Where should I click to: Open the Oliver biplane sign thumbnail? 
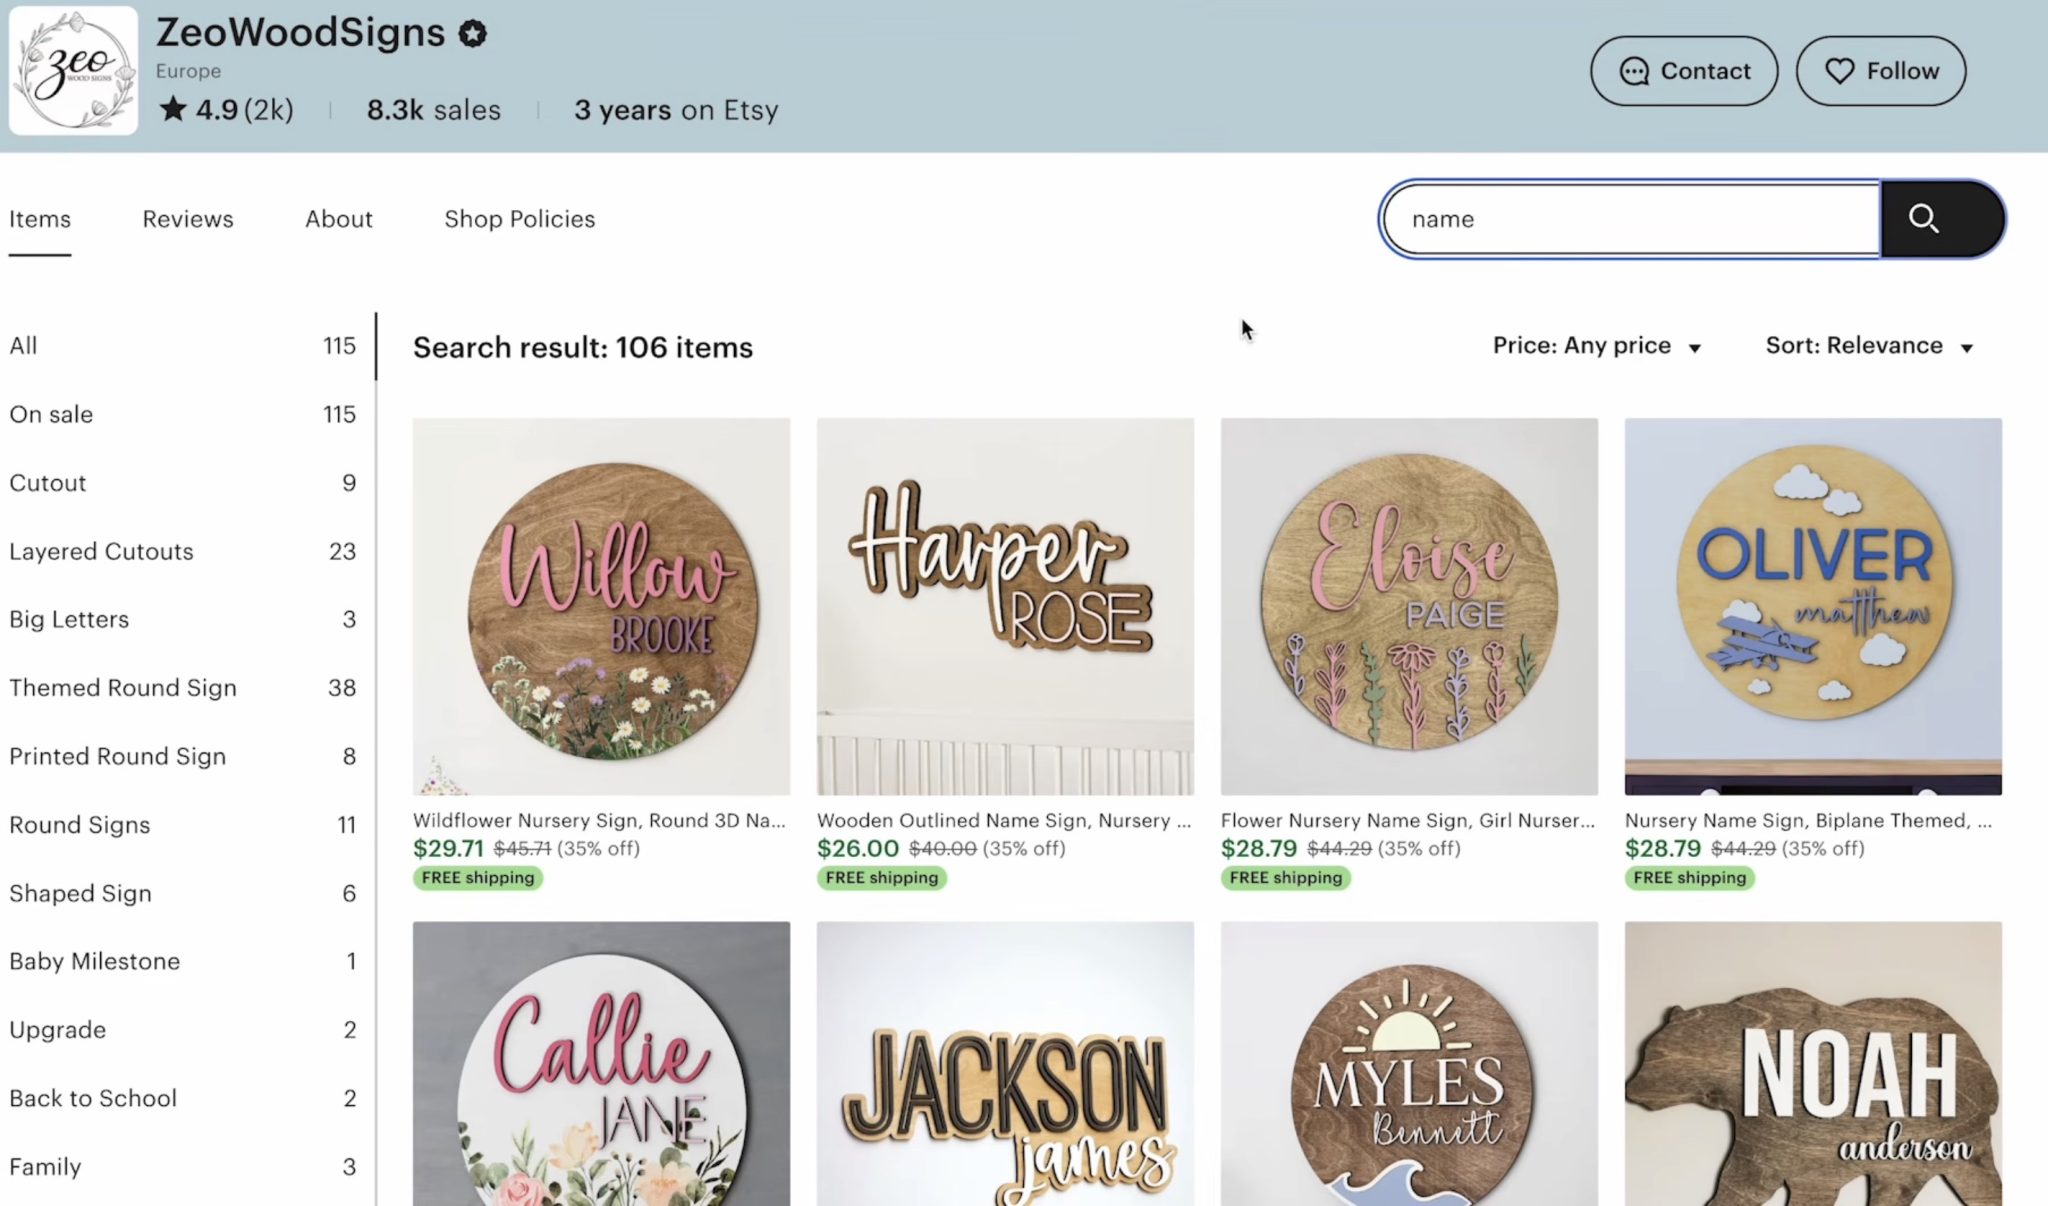[1812, 606]
